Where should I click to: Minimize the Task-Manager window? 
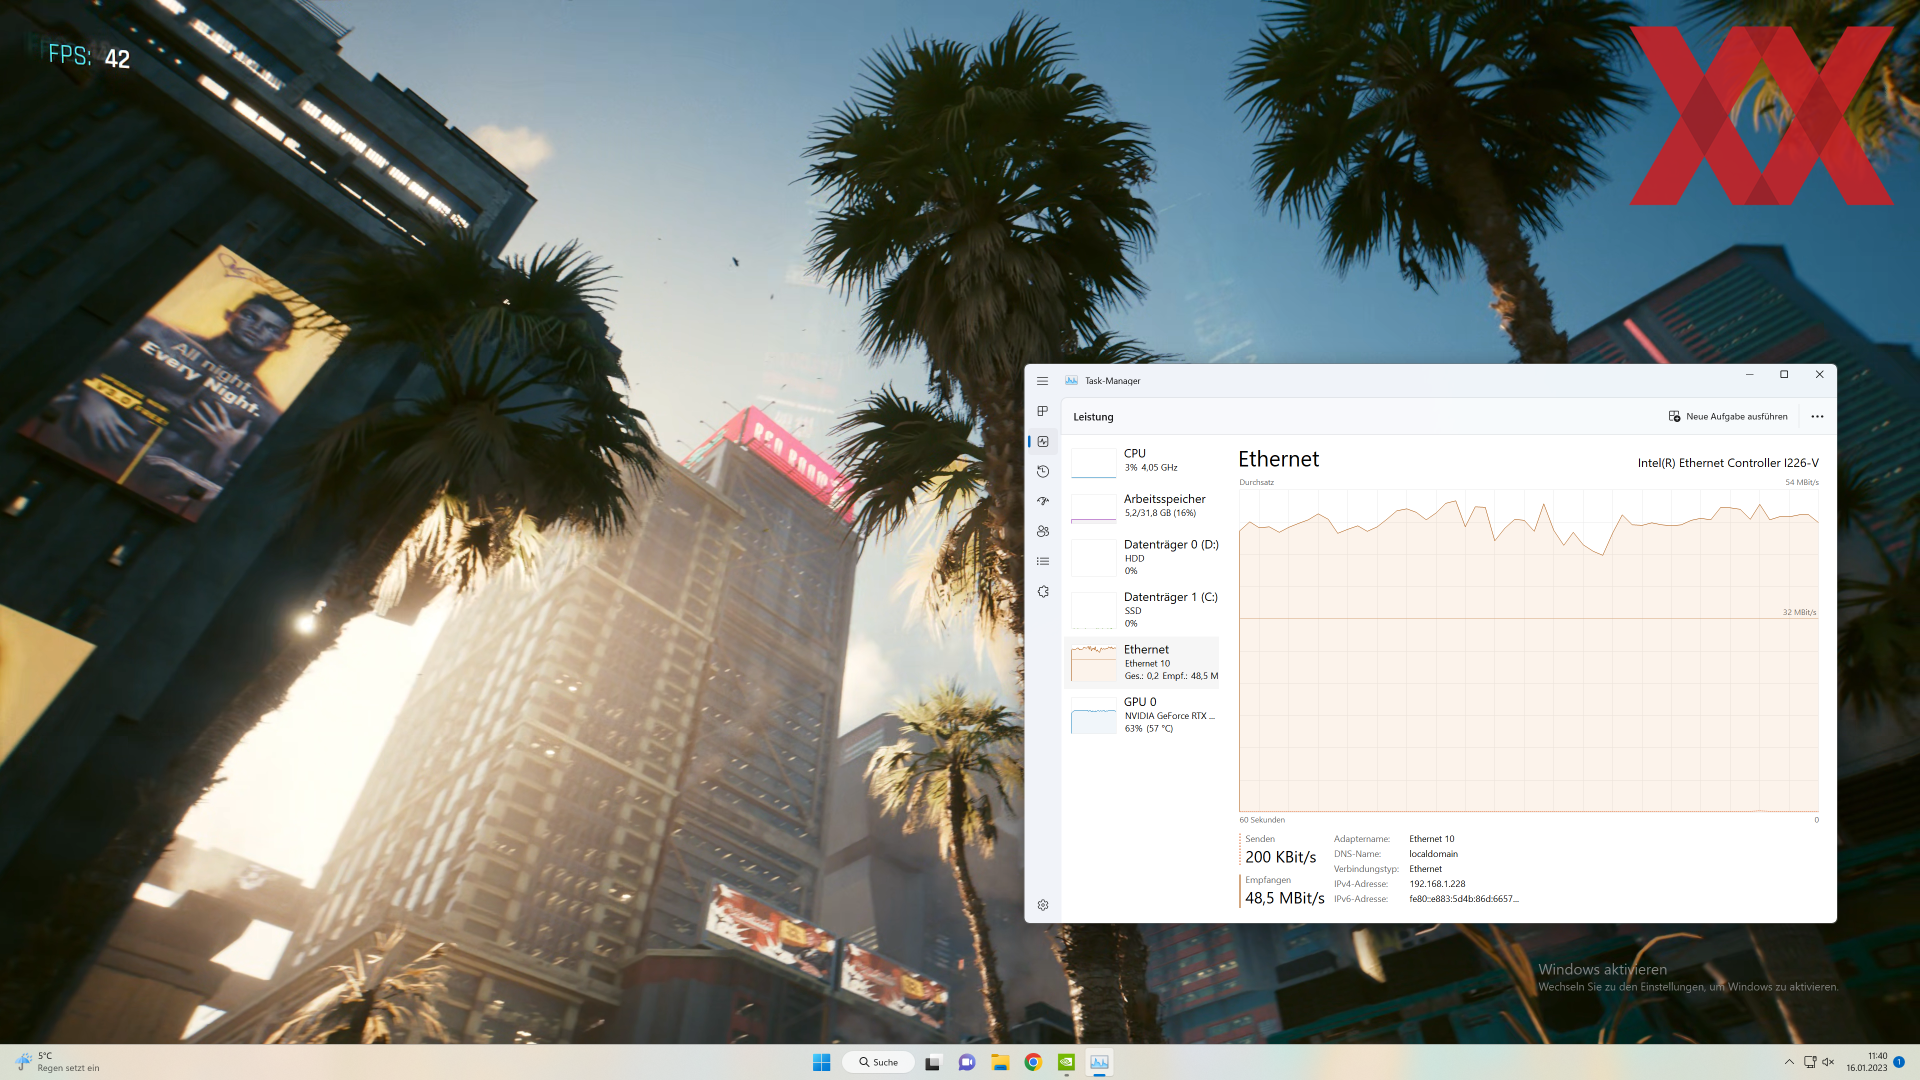(1749, 375)
